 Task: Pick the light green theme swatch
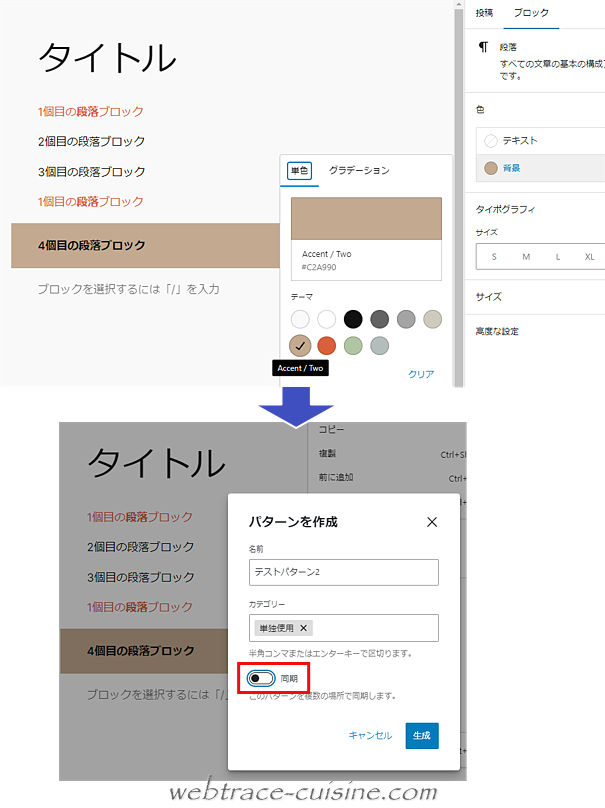(353, 346)
